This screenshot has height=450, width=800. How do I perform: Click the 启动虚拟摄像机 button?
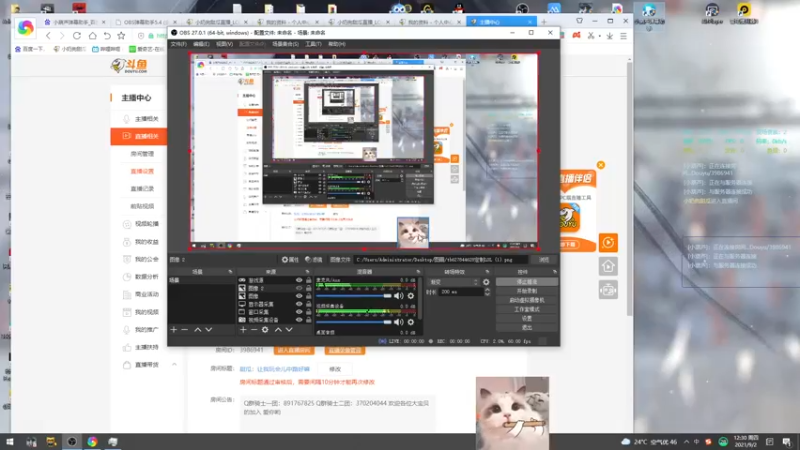pyautogui.click(x=527, y=300)
